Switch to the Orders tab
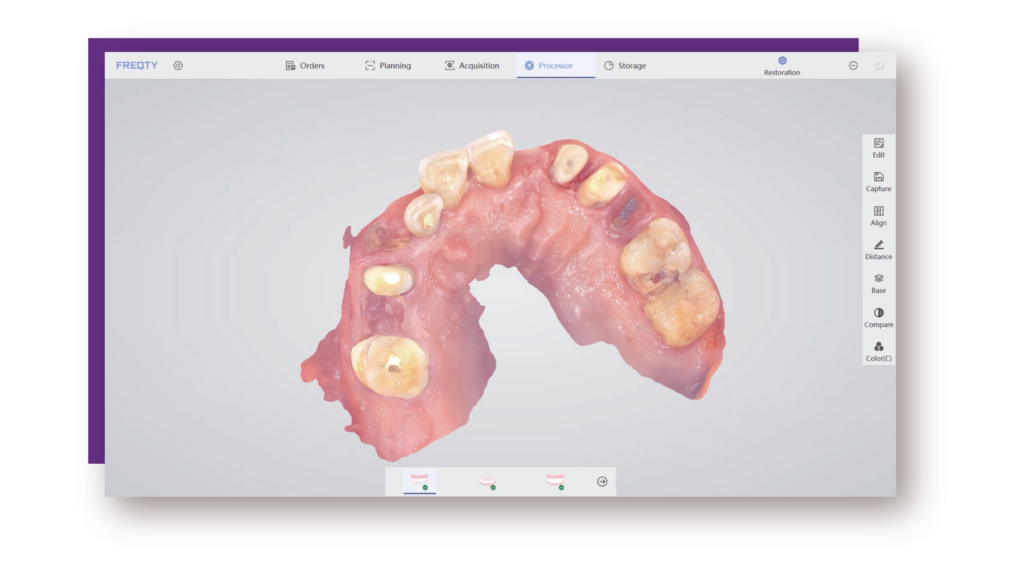Image resolution: width=1024 pixels, height=572 pixels. [x=305, y=65]
